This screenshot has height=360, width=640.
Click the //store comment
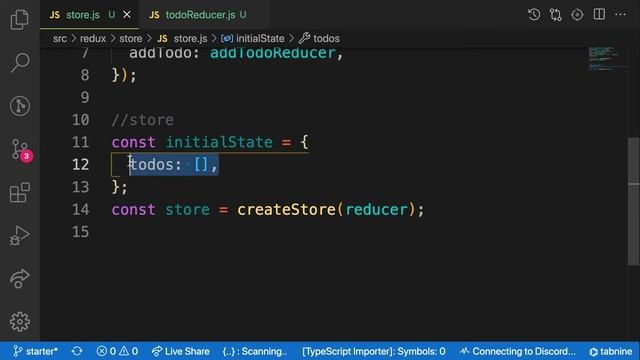click(143, 120)
